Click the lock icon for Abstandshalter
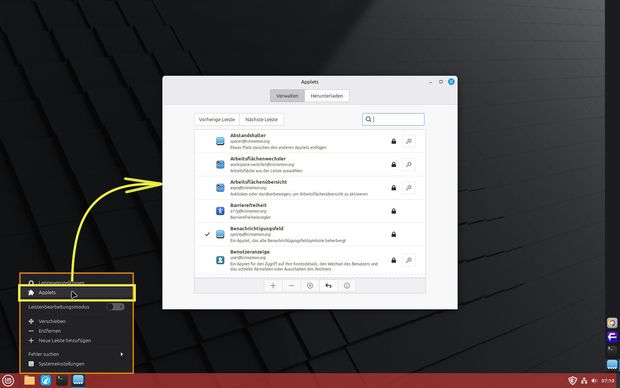The width and height of the screenshot is (620, 388). [393, 141]
